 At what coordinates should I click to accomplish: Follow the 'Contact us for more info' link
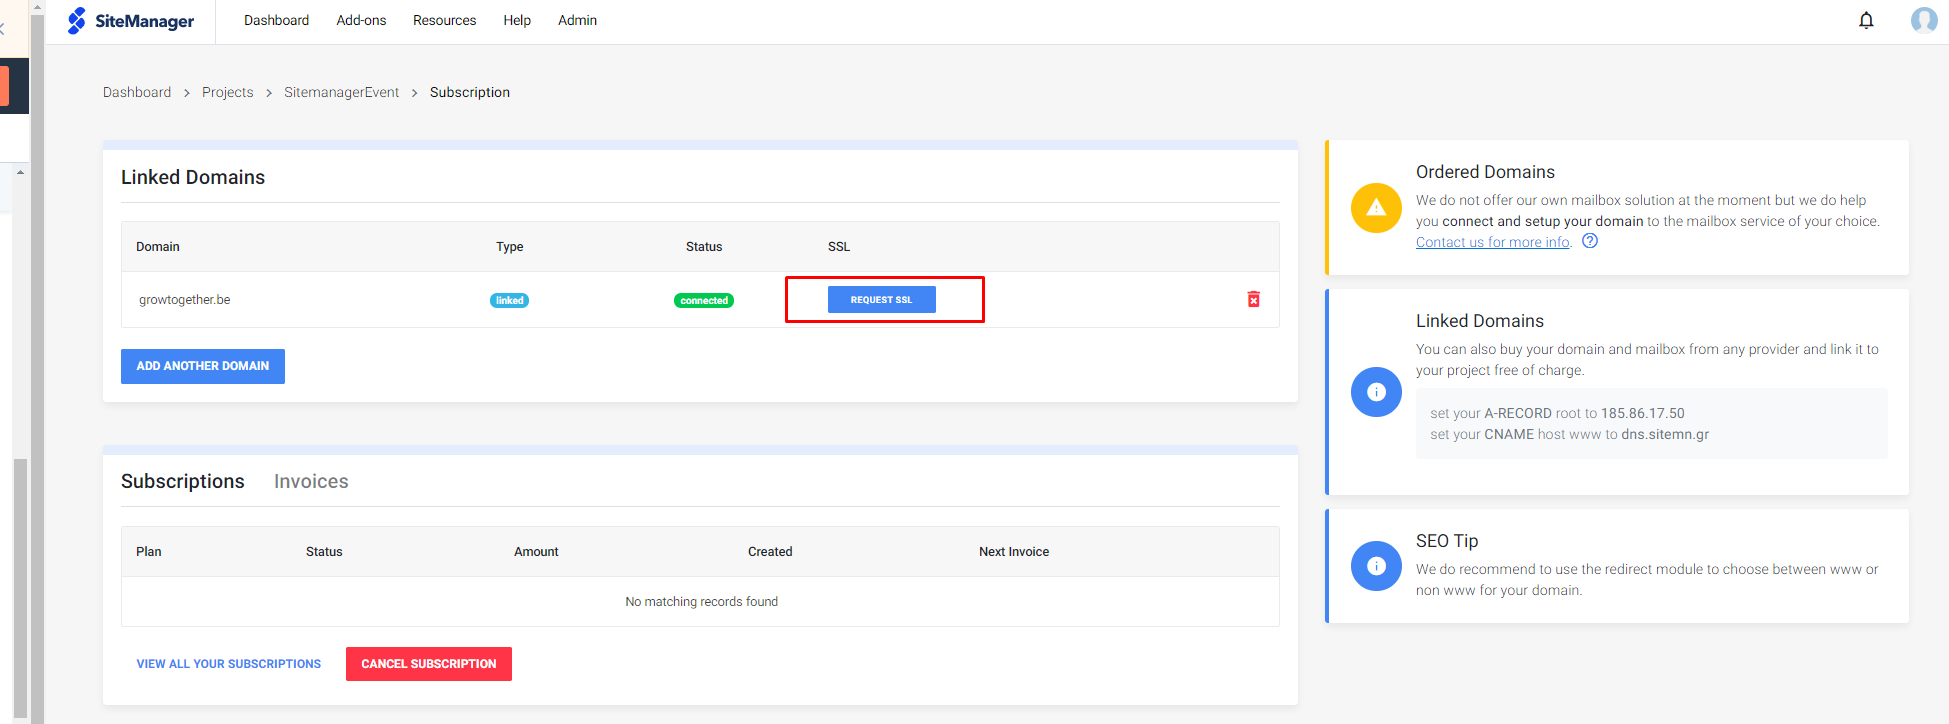1493,242
